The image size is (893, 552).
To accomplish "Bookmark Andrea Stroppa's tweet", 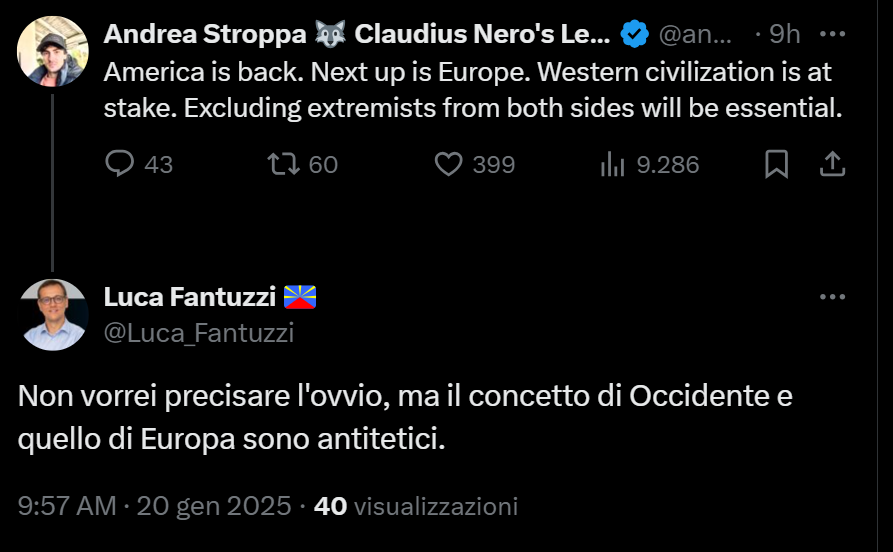I will pos(776,164).
